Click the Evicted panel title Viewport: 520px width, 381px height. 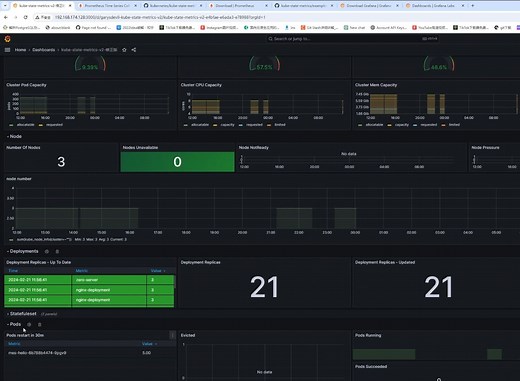[188, 335]
